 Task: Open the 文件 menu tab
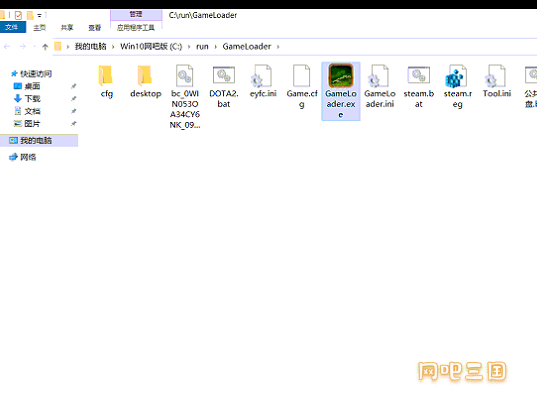click(x=12, y=27)
